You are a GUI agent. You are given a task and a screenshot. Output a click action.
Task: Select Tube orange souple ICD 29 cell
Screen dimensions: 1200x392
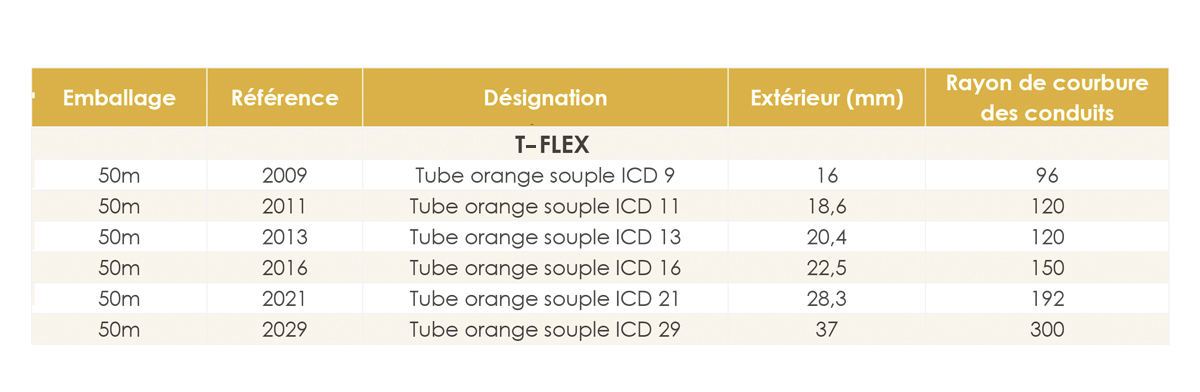point(546,329)
